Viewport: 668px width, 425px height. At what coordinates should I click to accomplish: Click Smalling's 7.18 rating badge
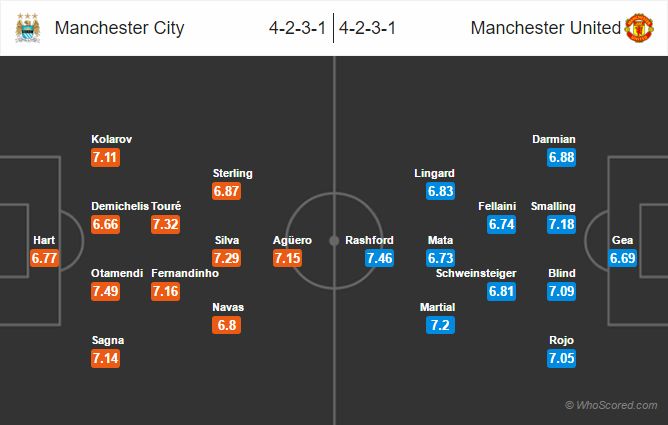click(x=561, y=224)
